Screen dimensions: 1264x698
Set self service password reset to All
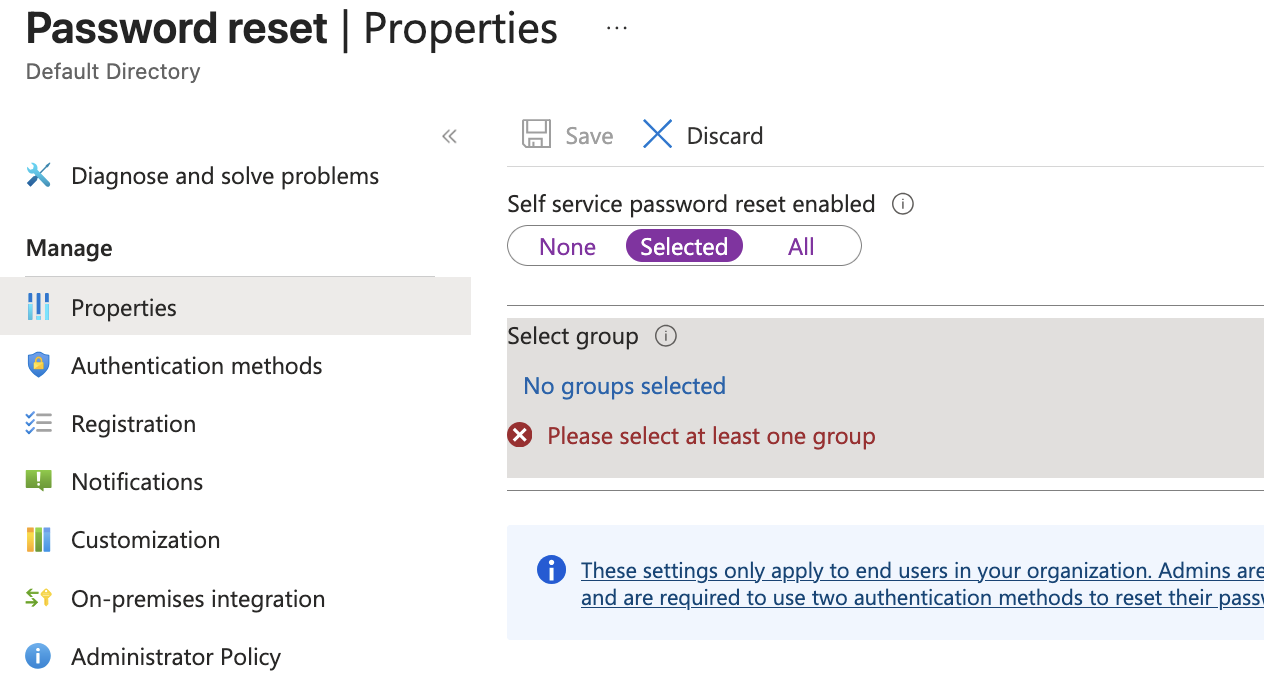coord(801,247)
